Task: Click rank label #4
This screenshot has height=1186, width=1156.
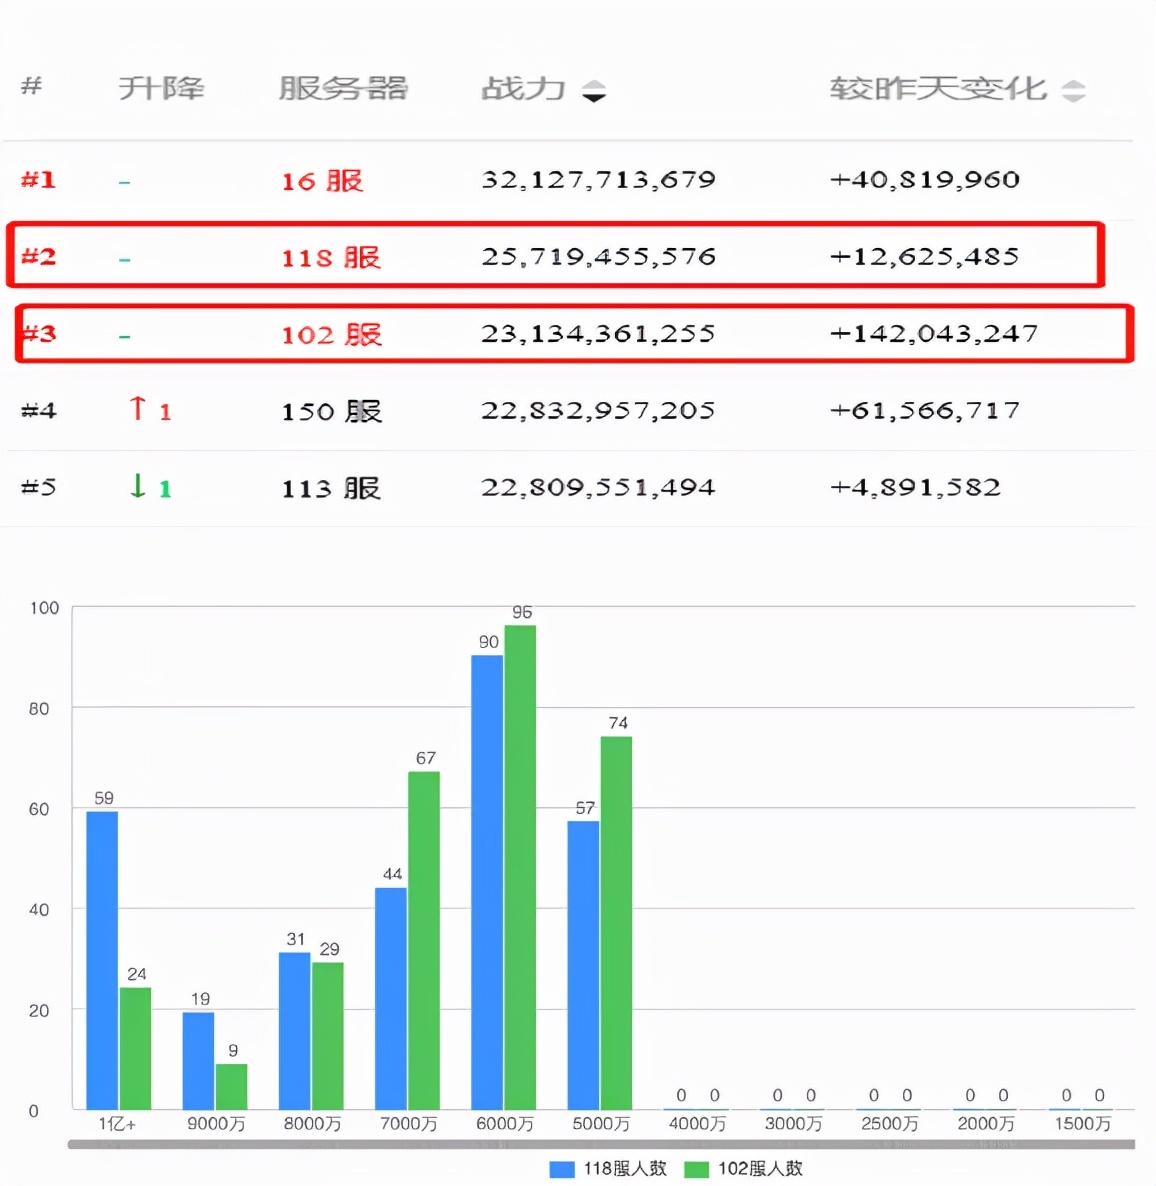Action: [39, 411]
